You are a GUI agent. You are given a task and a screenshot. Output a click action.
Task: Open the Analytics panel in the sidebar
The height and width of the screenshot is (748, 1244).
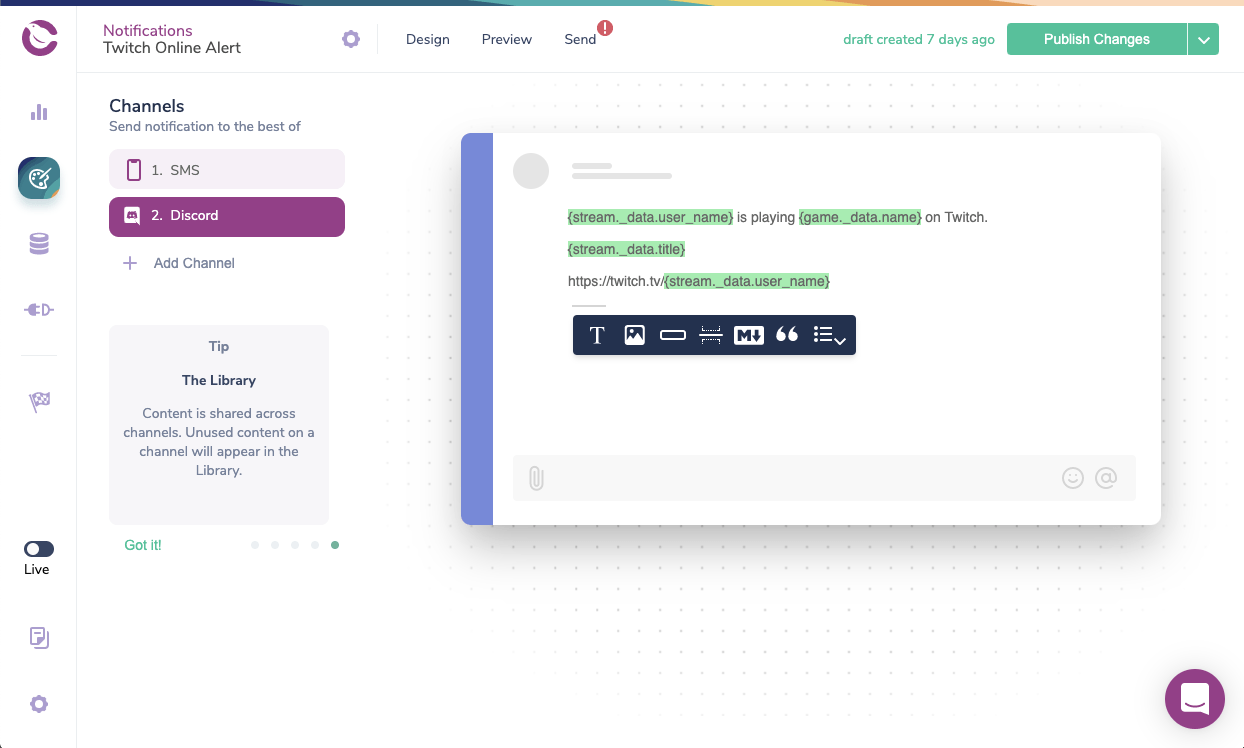38,112
